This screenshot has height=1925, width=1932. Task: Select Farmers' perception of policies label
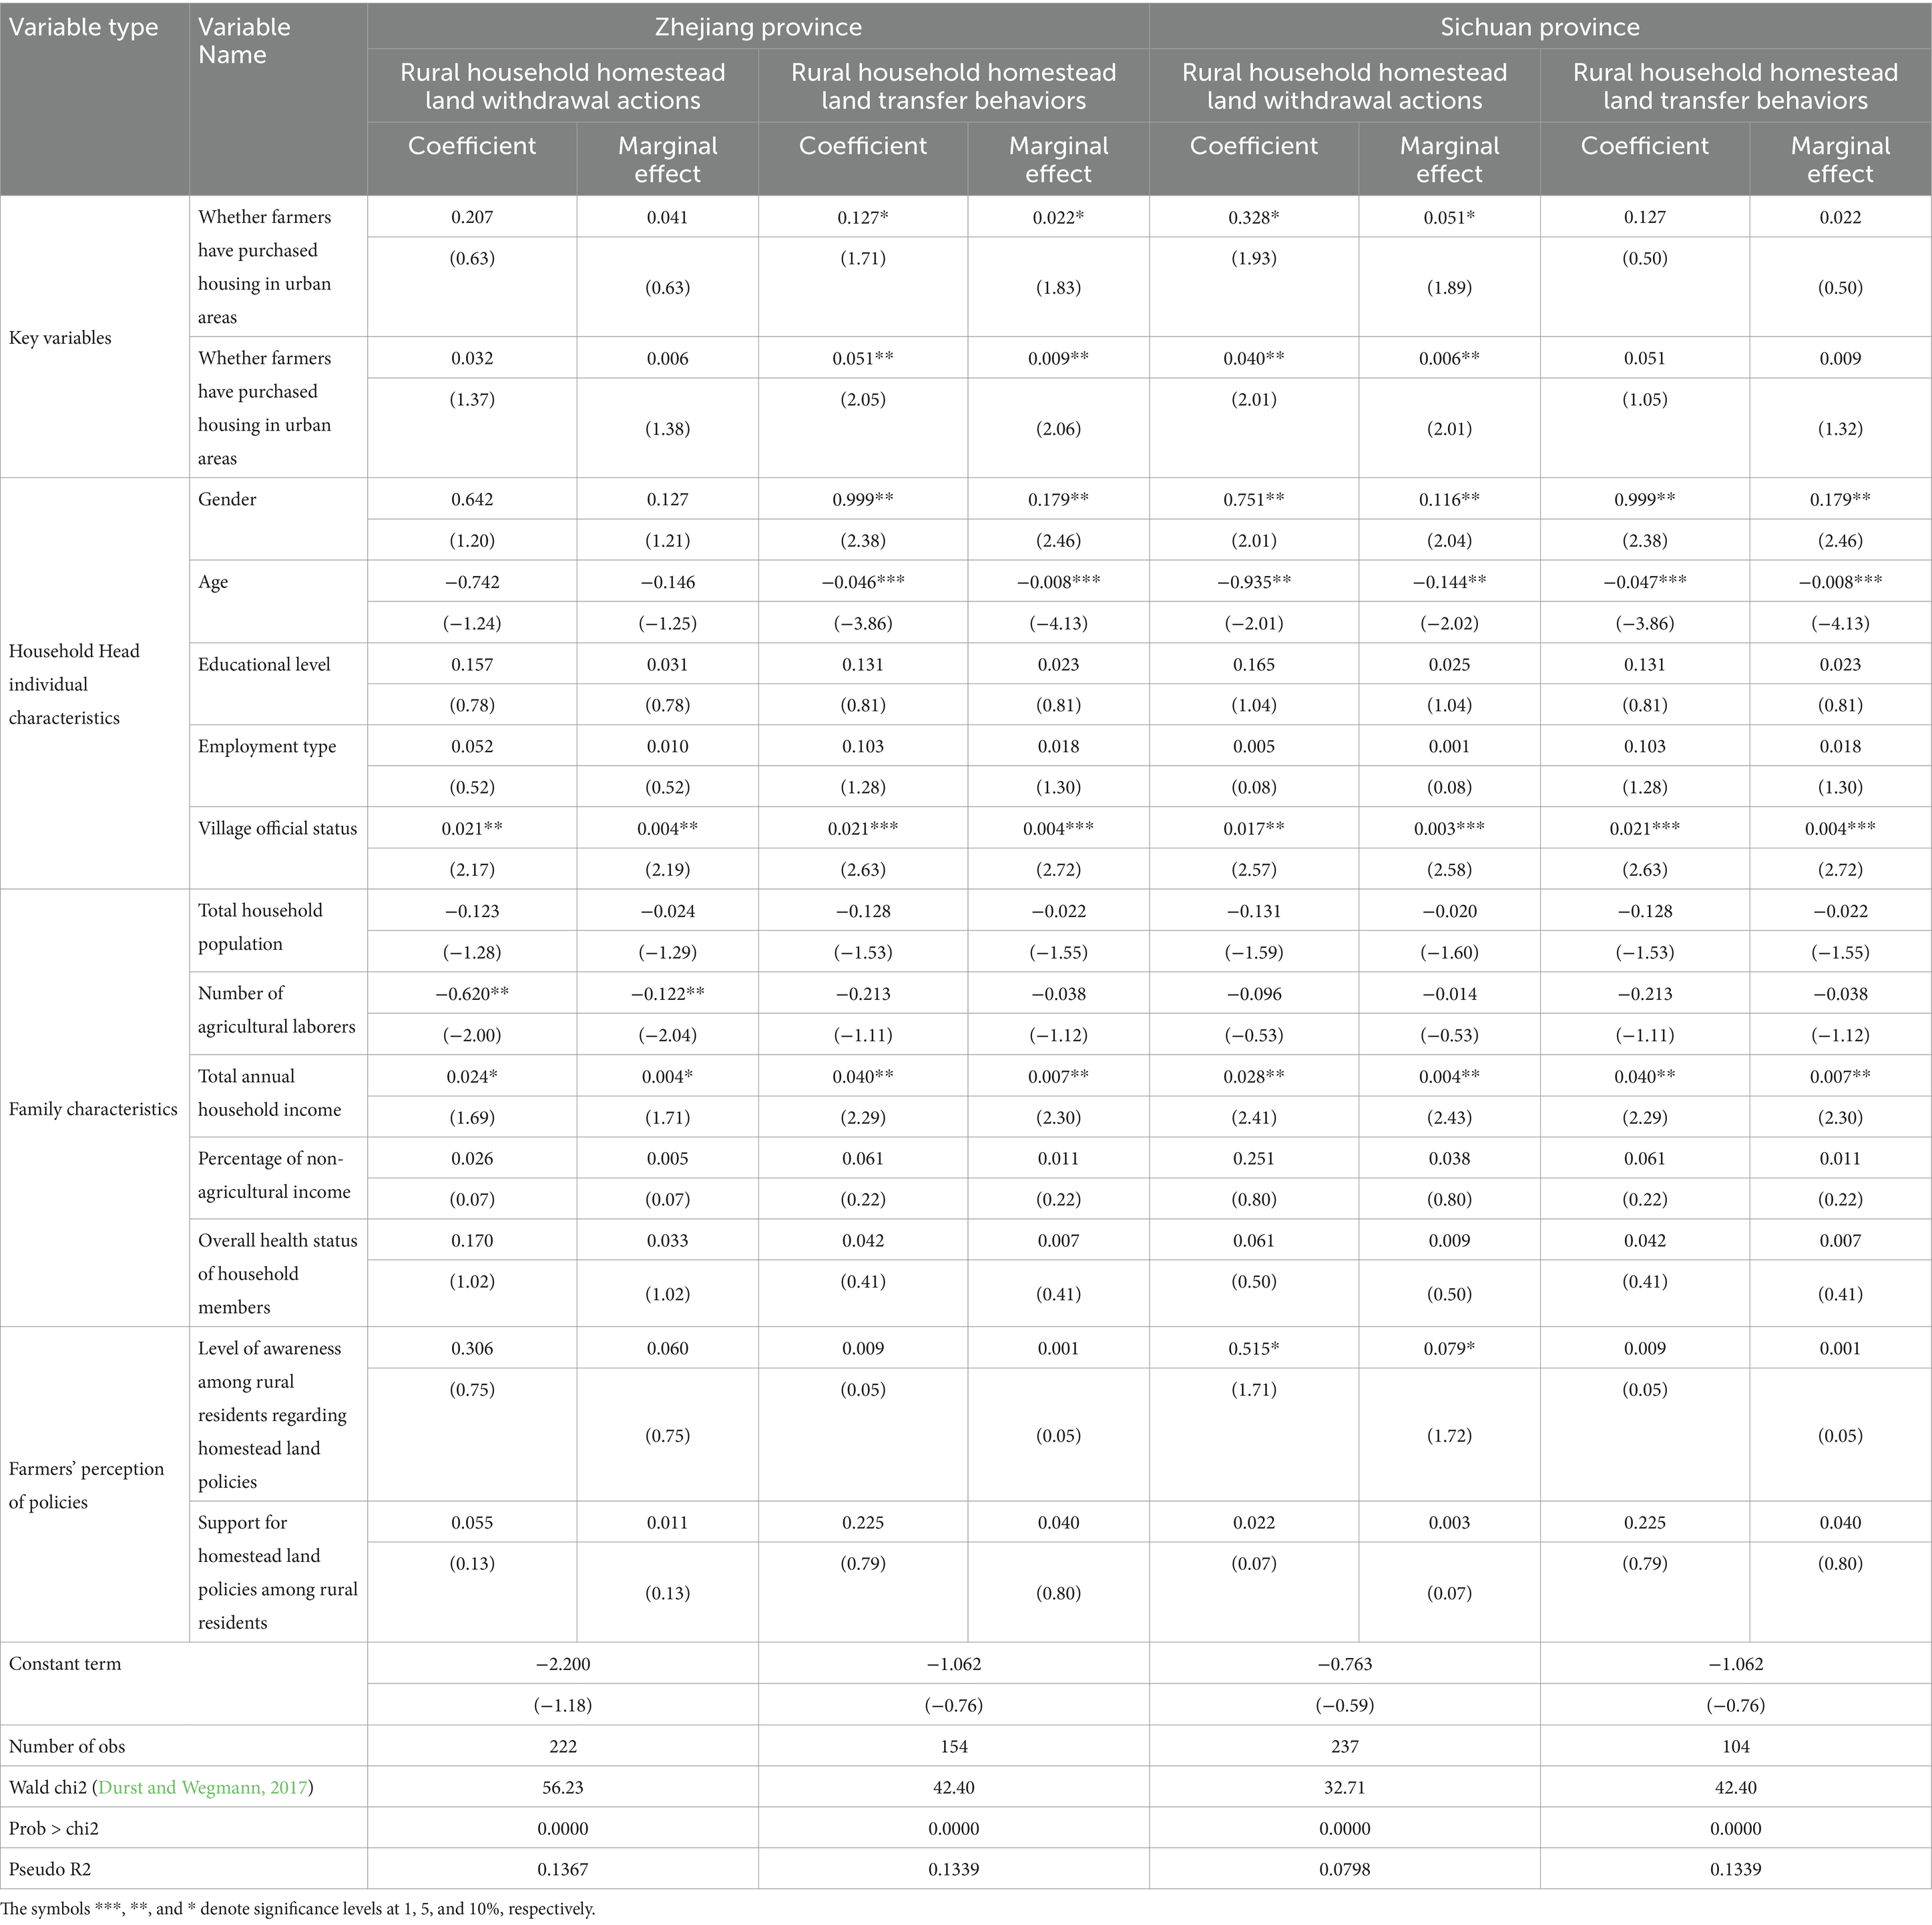click(x=86, y=1485)
